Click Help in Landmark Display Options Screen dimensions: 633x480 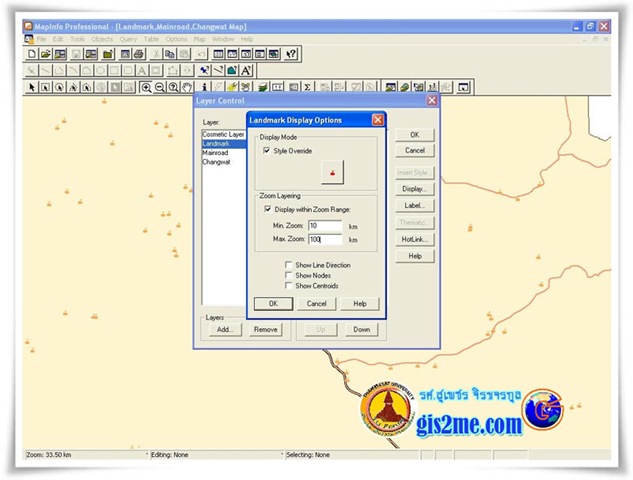[360, 304]
